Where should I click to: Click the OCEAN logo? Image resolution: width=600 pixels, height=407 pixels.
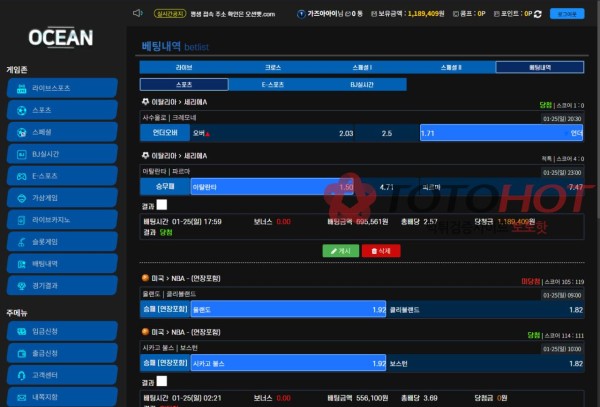click(x=60, y=38)
